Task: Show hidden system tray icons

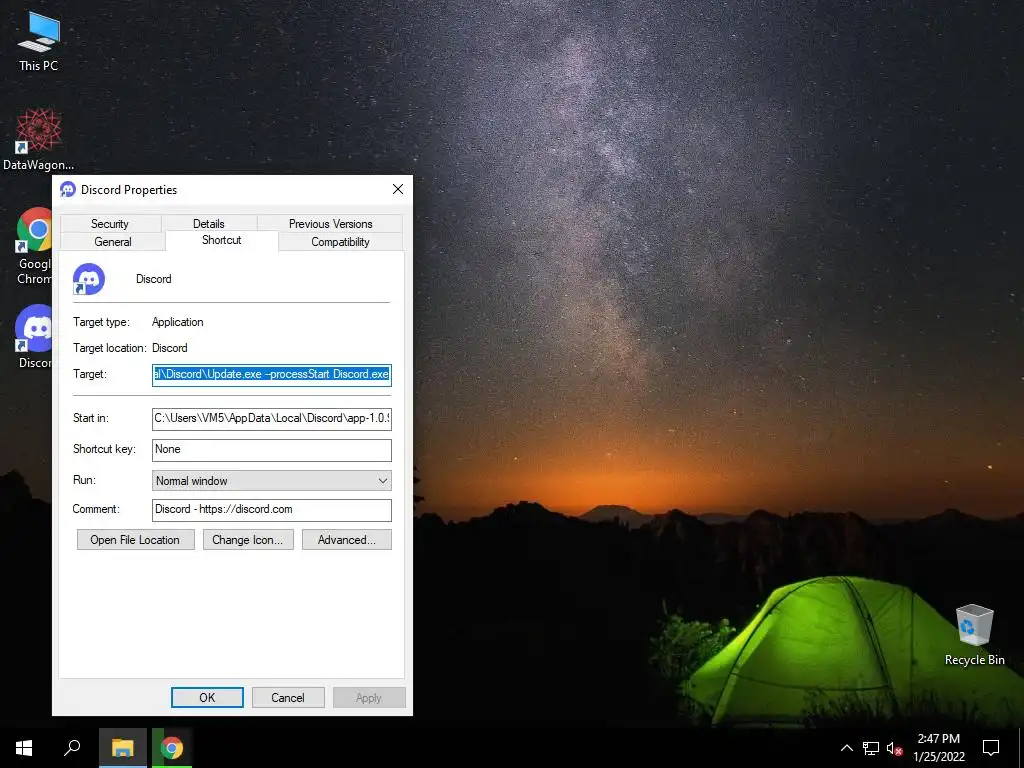Action: [x=846, y=748]
